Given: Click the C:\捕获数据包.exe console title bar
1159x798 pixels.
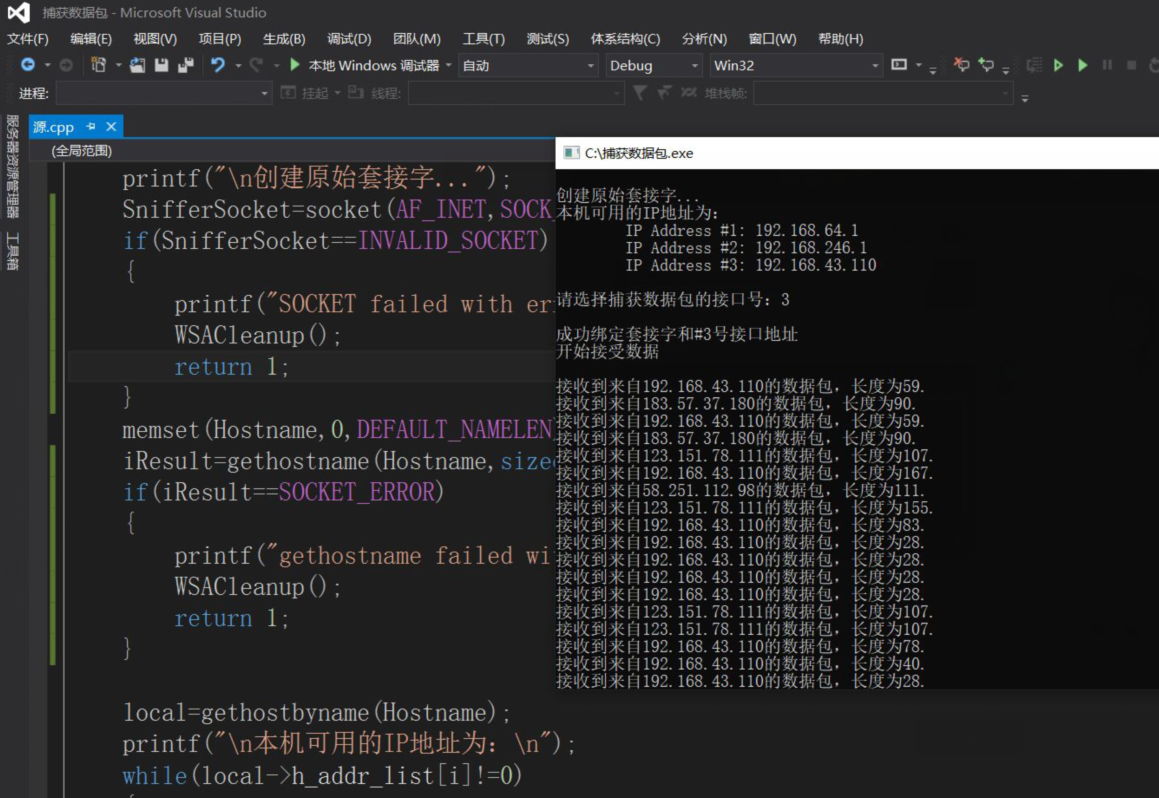Looking at the screenshot, I should pos(857,153).
